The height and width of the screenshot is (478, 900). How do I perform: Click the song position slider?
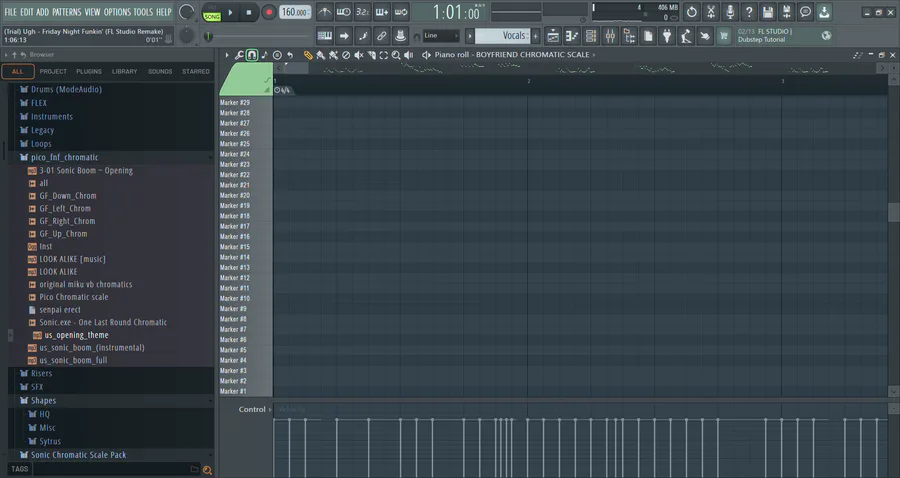pos(258,37)
